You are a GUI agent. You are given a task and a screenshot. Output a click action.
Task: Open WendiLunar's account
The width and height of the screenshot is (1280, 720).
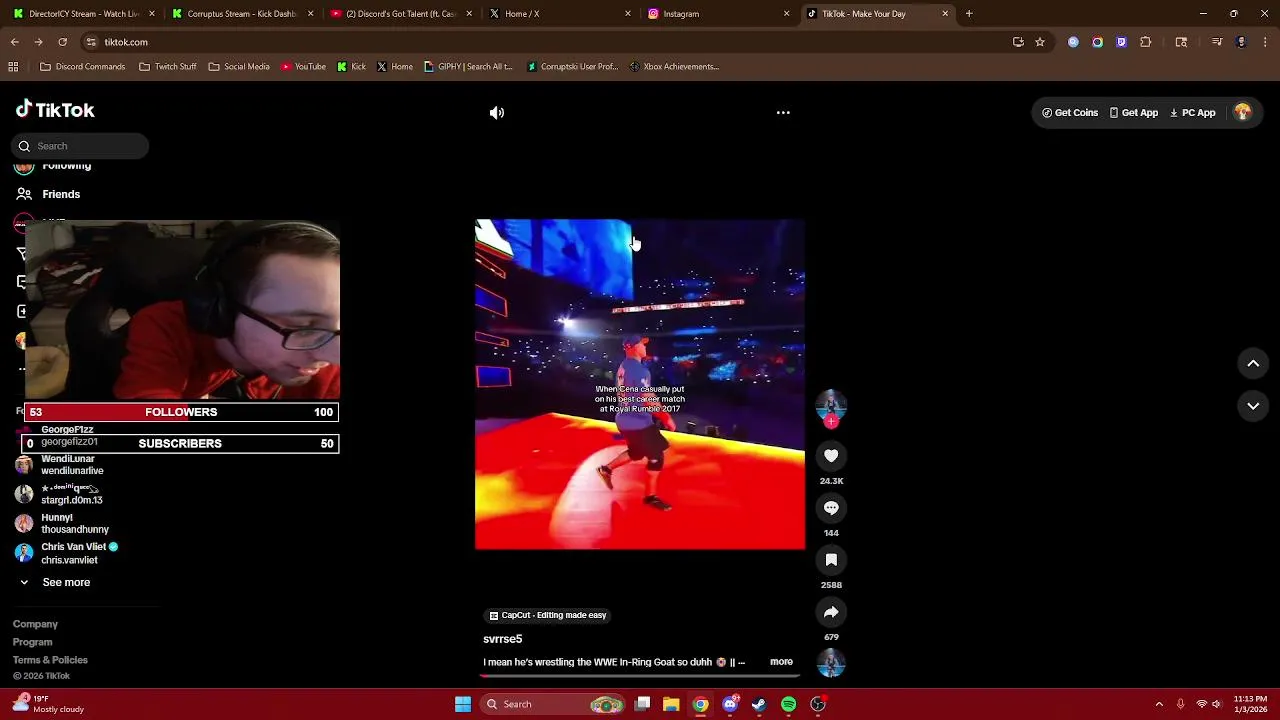(60, 465)
